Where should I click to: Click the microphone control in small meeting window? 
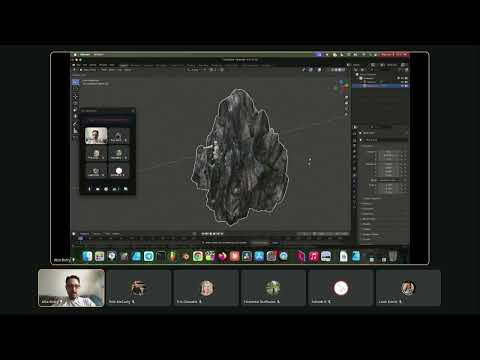coord(89,189)
